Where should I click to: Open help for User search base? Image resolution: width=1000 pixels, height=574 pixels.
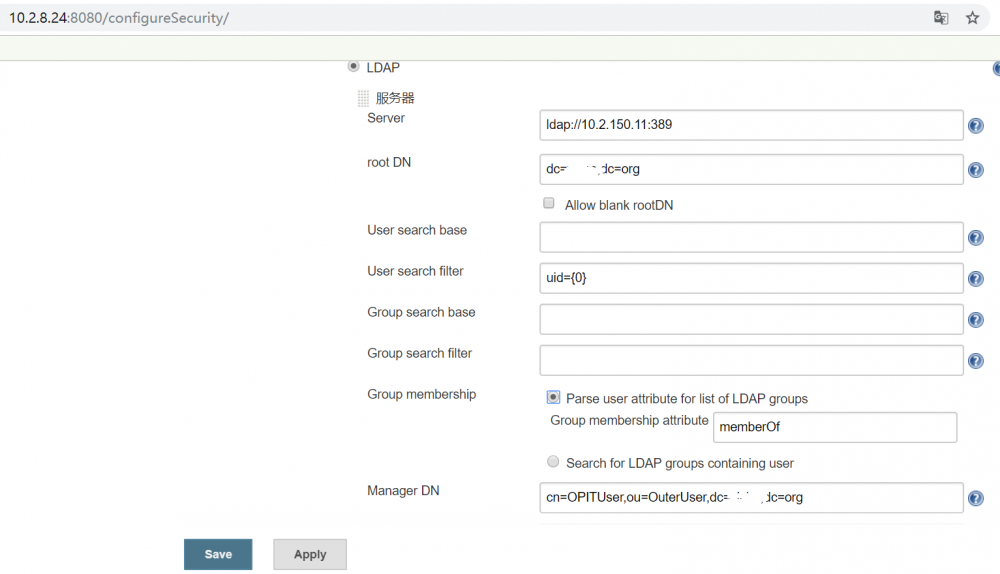[x=975, y=238]
